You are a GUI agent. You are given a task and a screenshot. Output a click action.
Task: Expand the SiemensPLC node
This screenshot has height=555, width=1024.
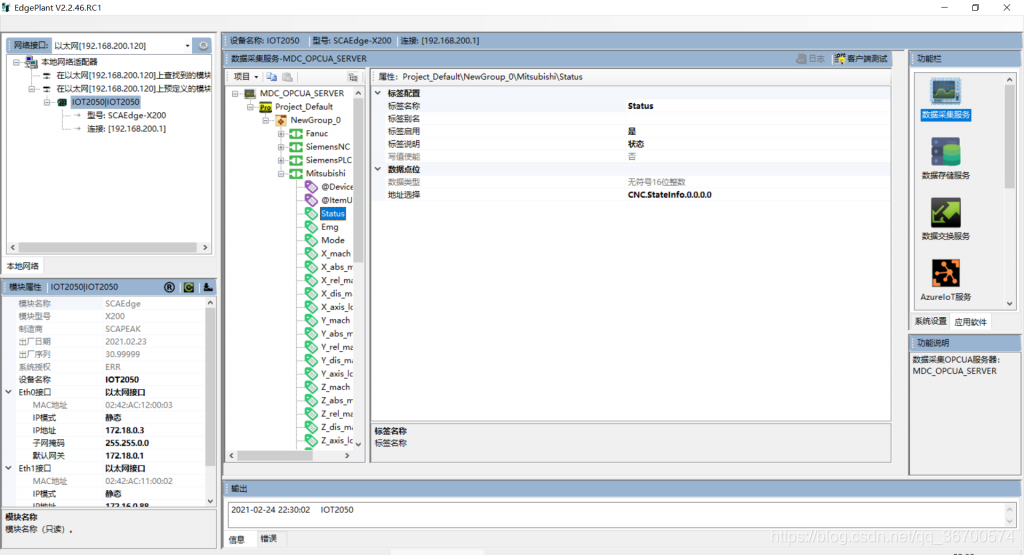tap(281, 160)
